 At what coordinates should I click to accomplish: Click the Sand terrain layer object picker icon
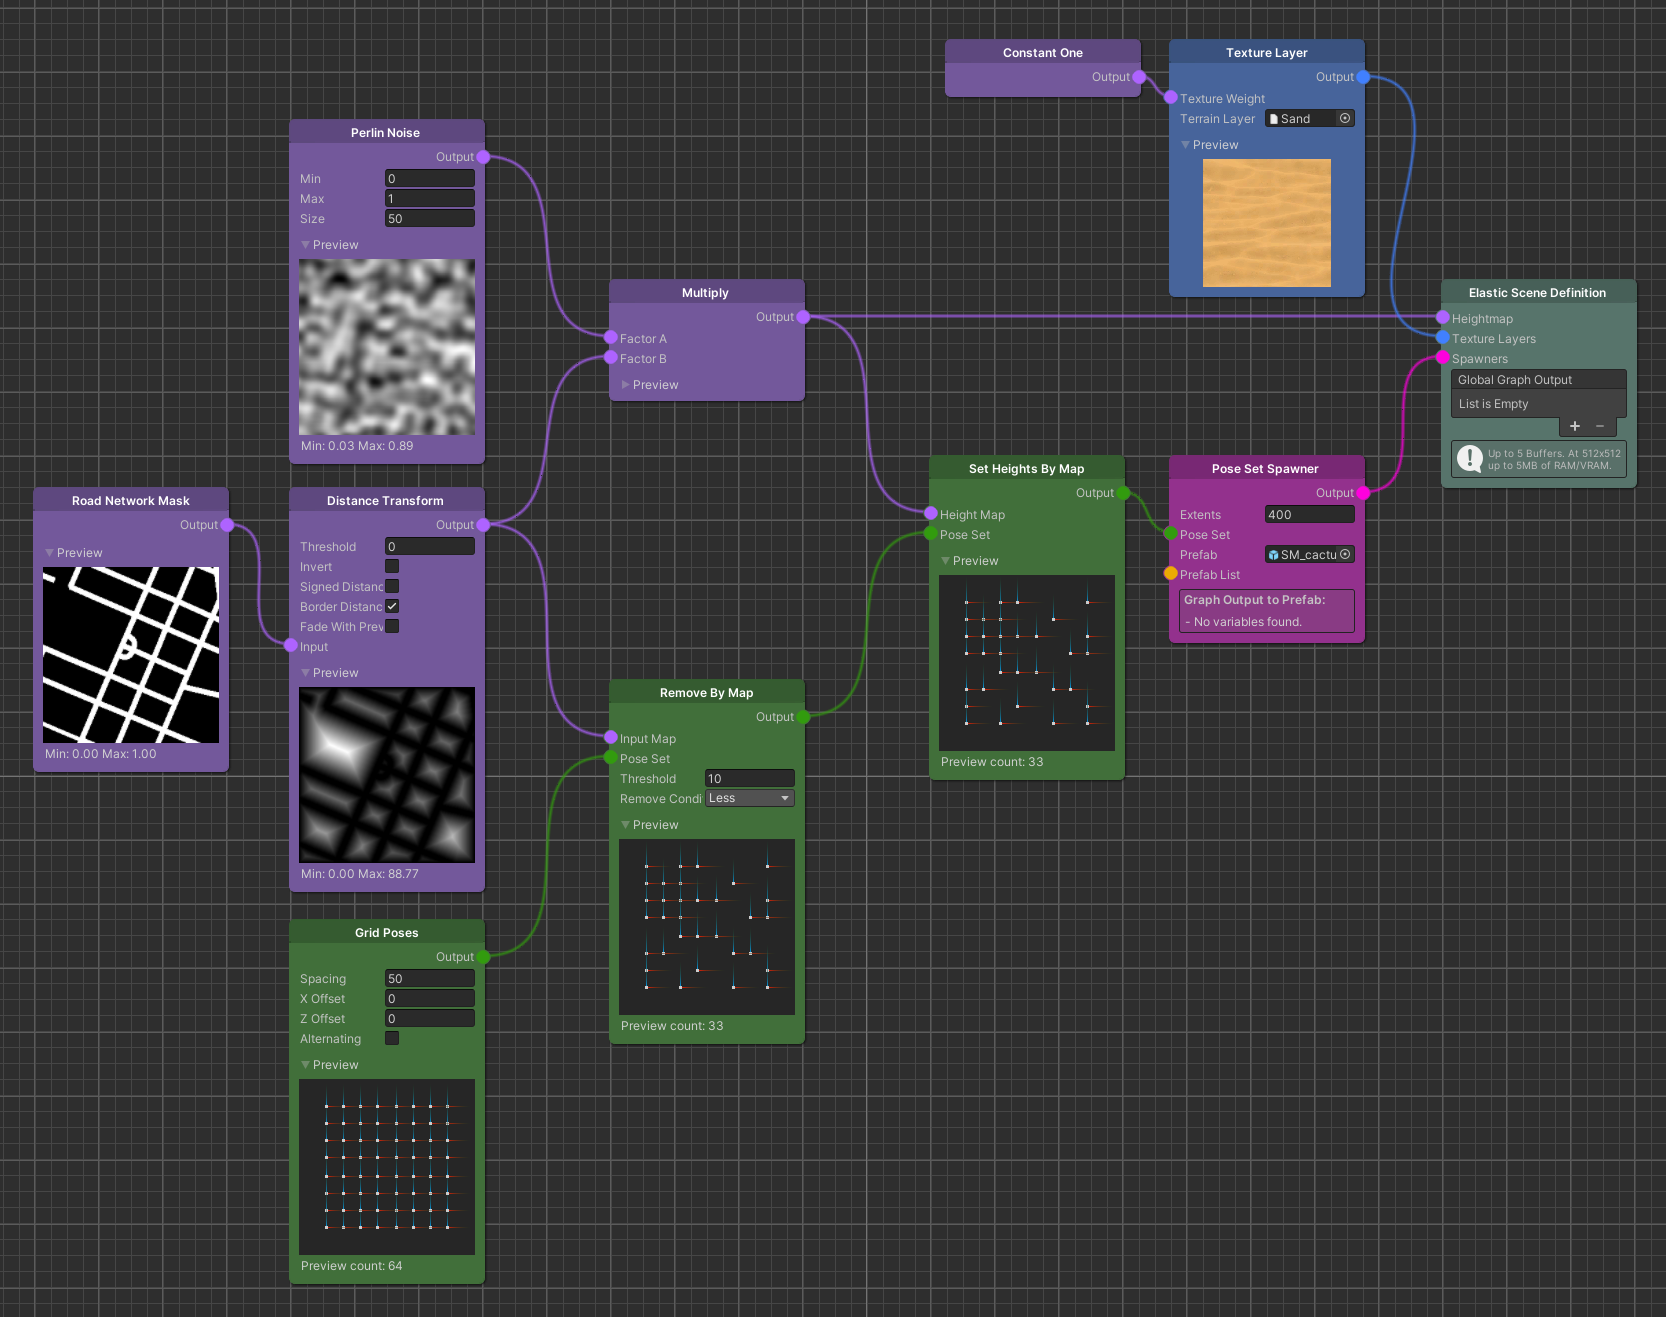pyautogui.click(x=1345, y=118)
